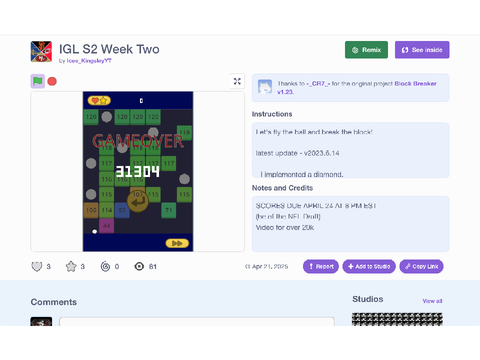
Task: Click the heart and star badge in game
Action: (x=99, y=100)
